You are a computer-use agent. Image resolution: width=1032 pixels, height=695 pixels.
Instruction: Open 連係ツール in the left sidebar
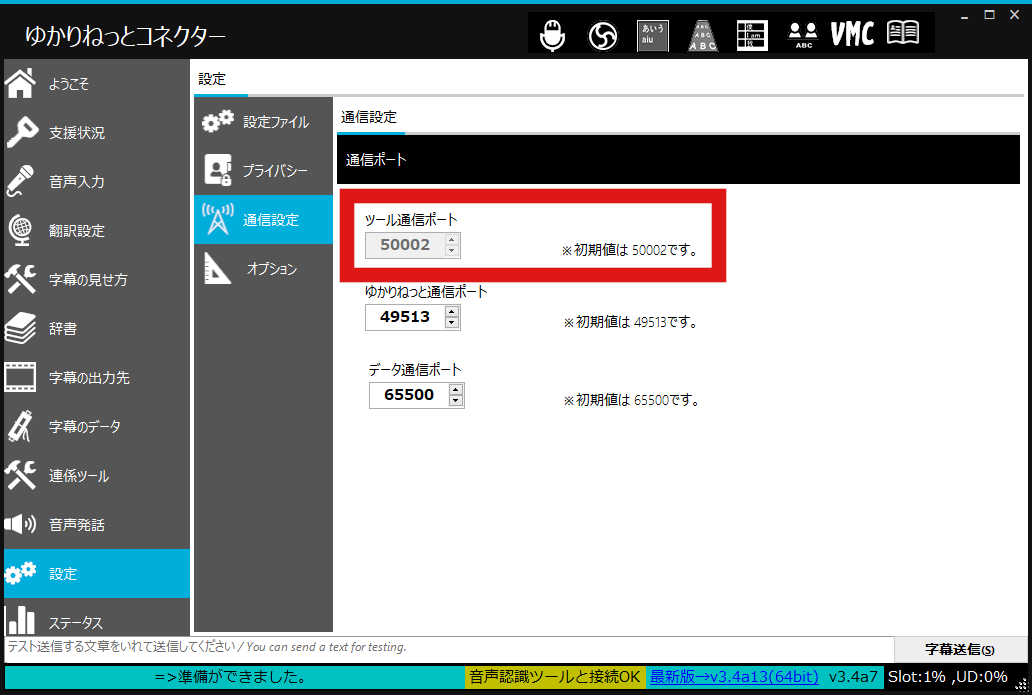[97, 475]
